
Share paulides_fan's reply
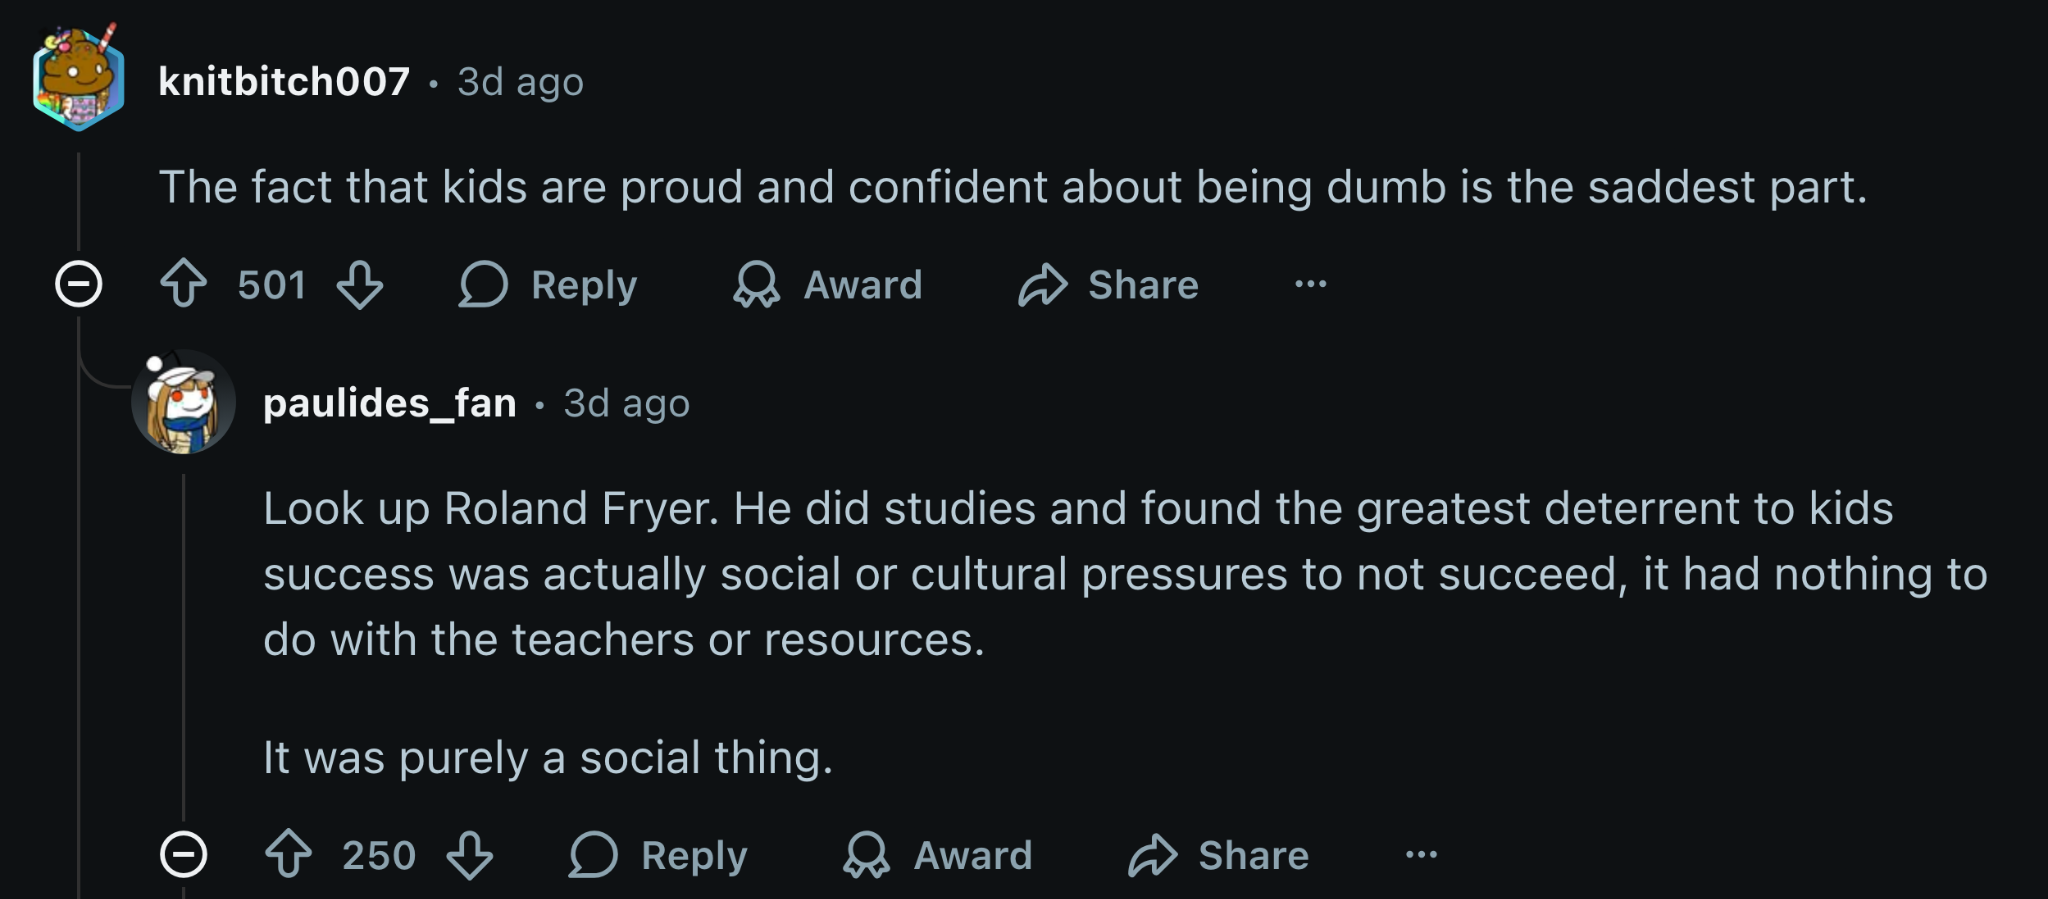[x=1218, y=856]
